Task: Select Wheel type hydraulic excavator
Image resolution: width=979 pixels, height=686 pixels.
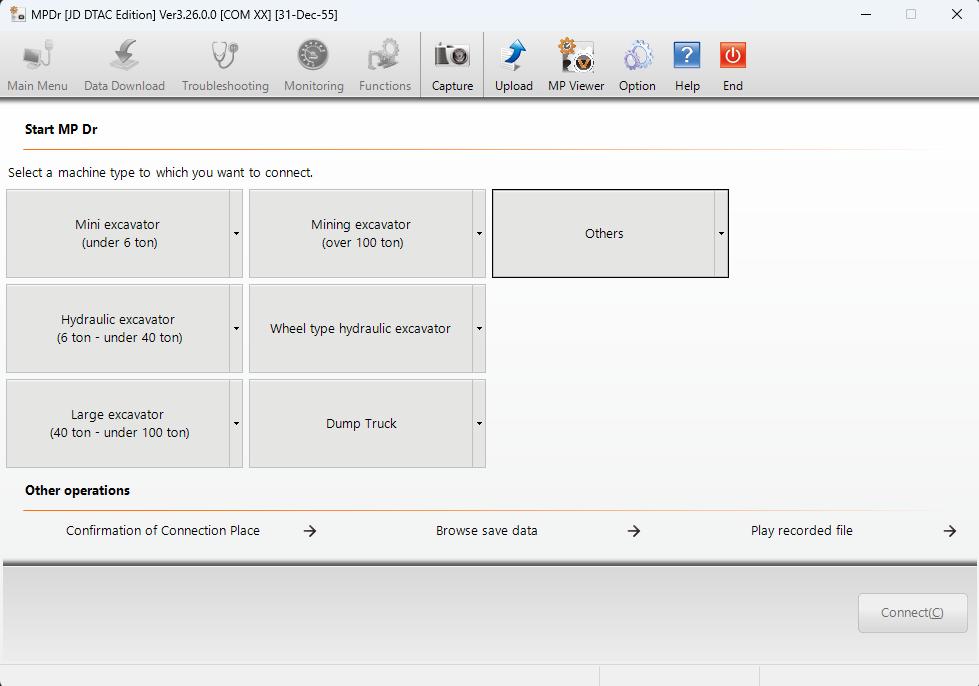Action: pyautogui.click(x=361, y=328)
